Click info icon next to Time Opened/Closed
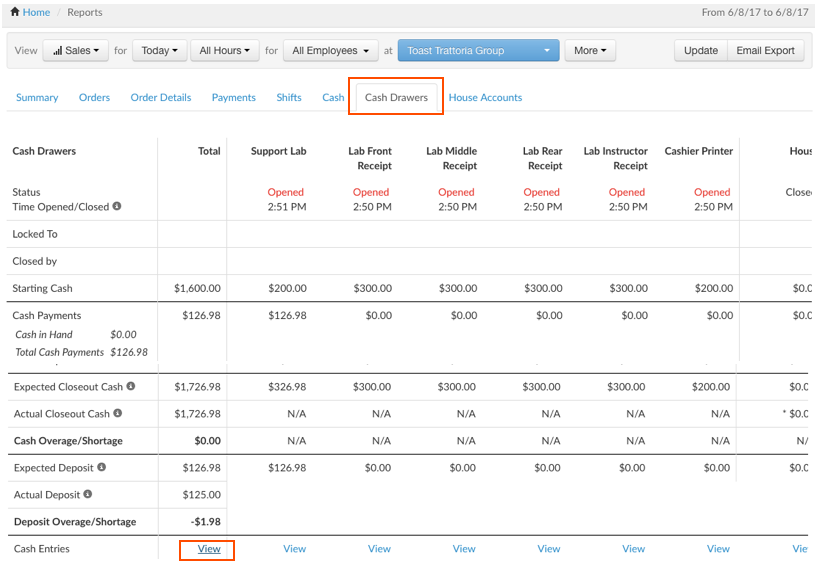The height and width of the screenshot is (565, 815). (117, 207)
